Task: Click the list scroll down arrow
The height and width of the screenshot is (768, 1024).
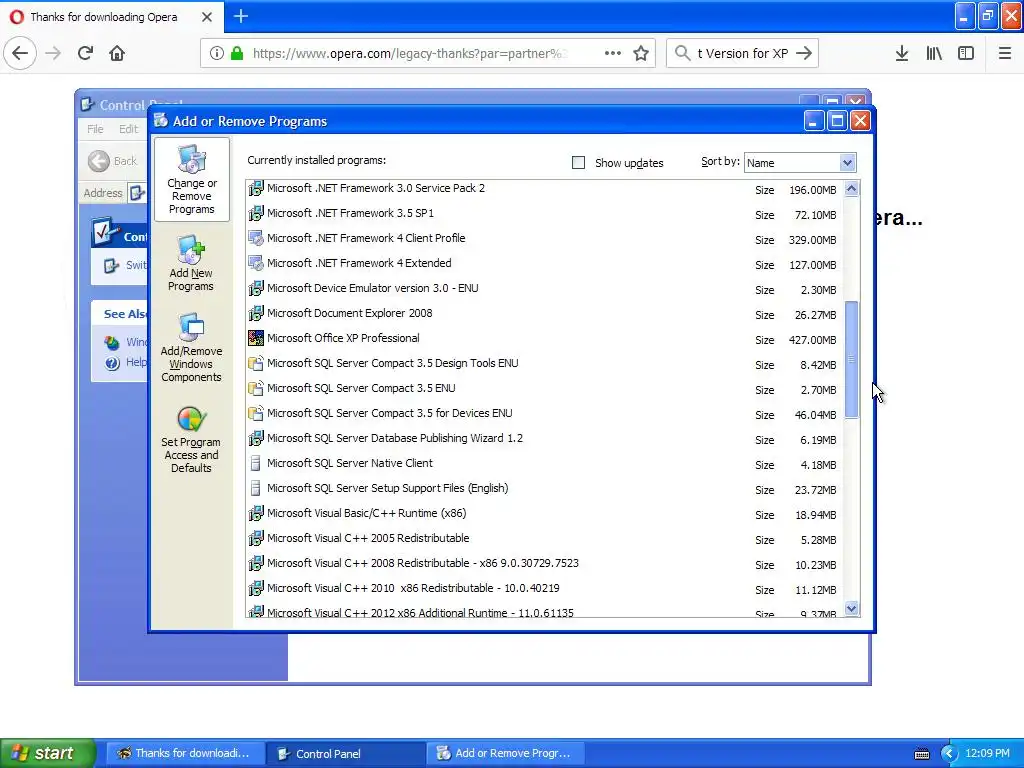Action: [851, 609]
